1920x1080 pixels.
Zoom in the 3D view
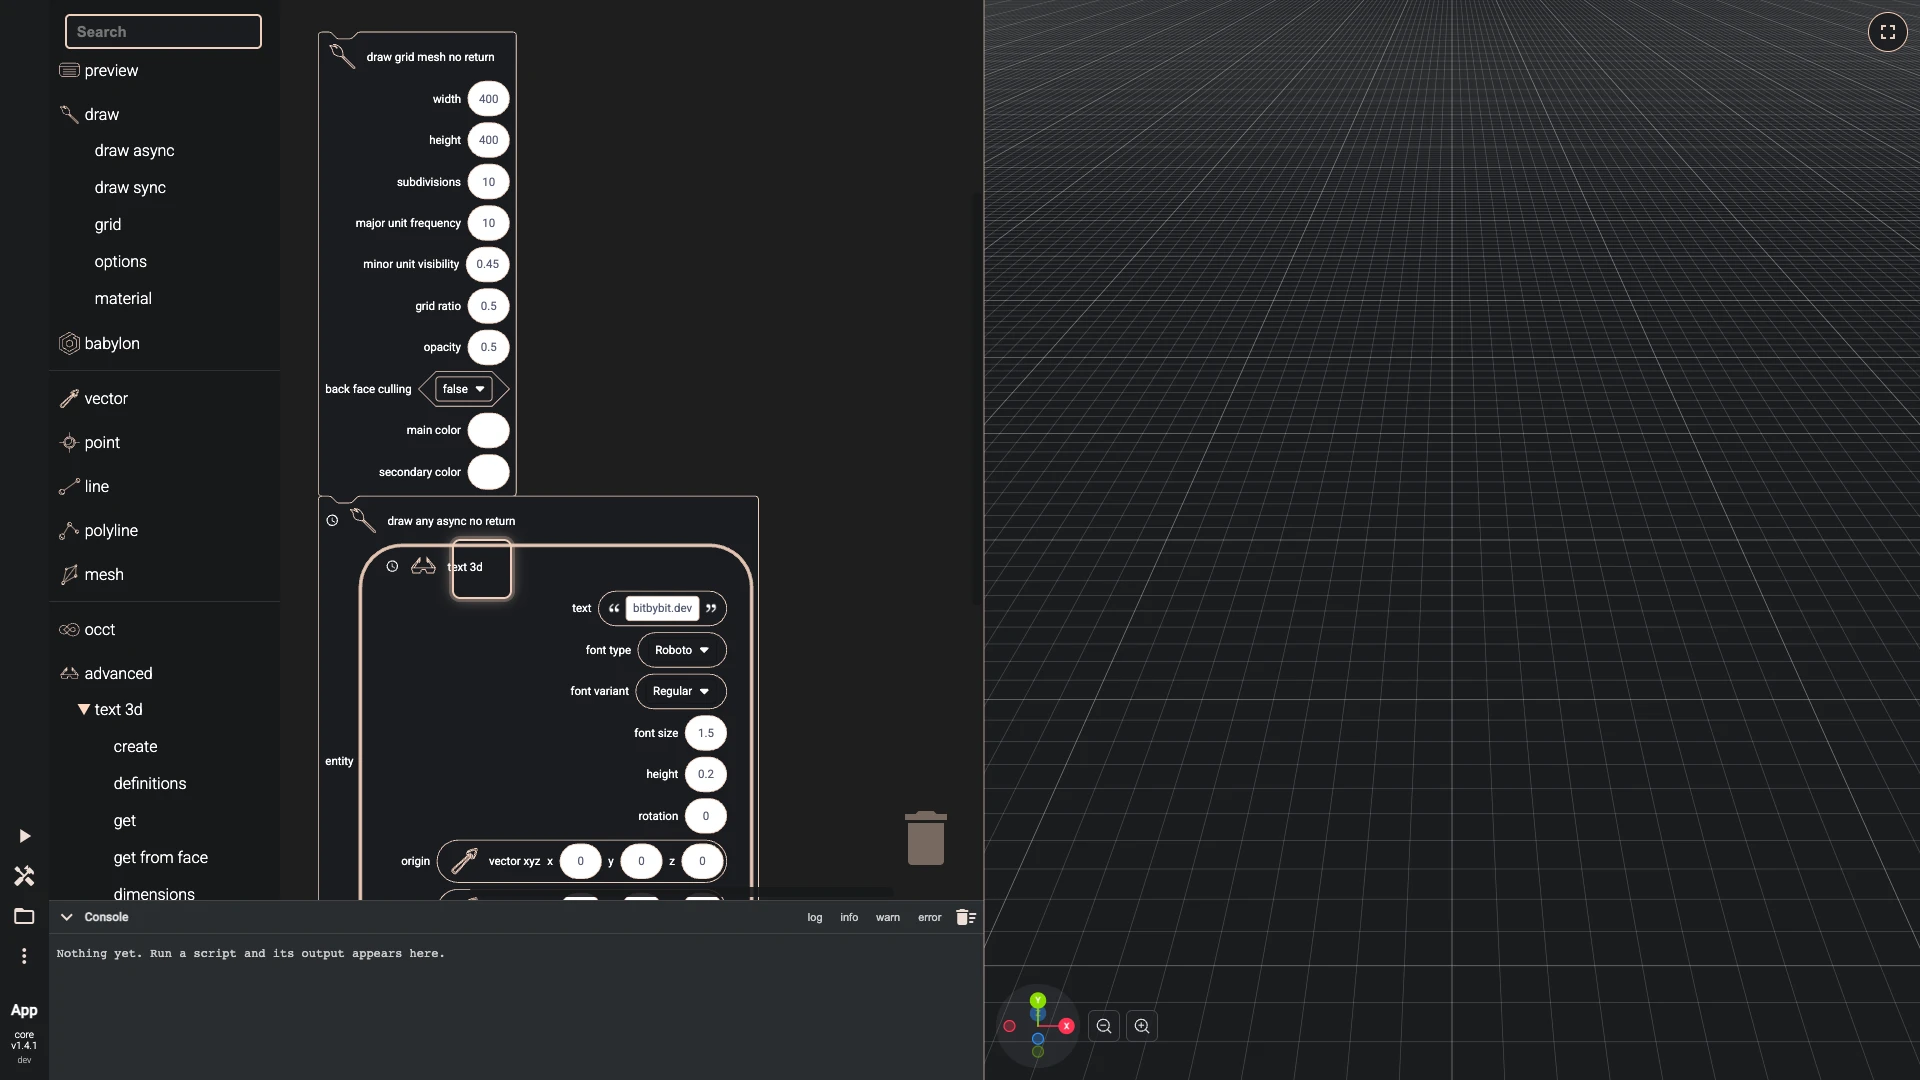coord(1142,1026)
